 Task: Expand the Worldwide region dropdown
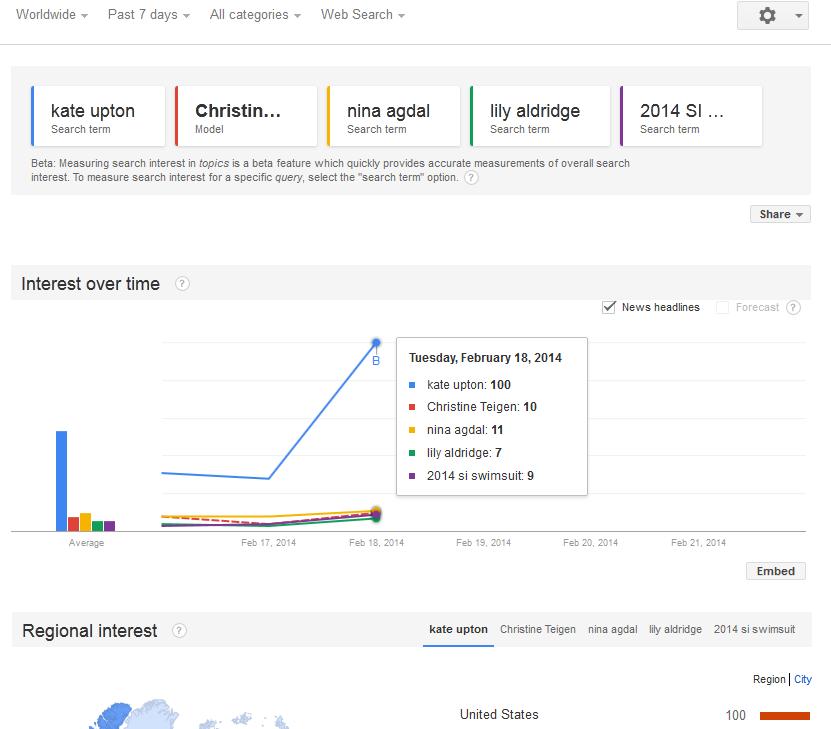pos(52,15)
